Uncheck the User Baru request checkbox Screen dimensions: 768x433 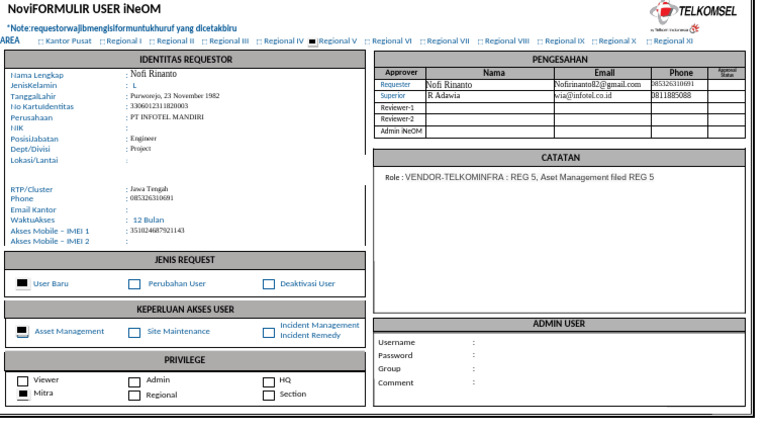coord(22,284)
